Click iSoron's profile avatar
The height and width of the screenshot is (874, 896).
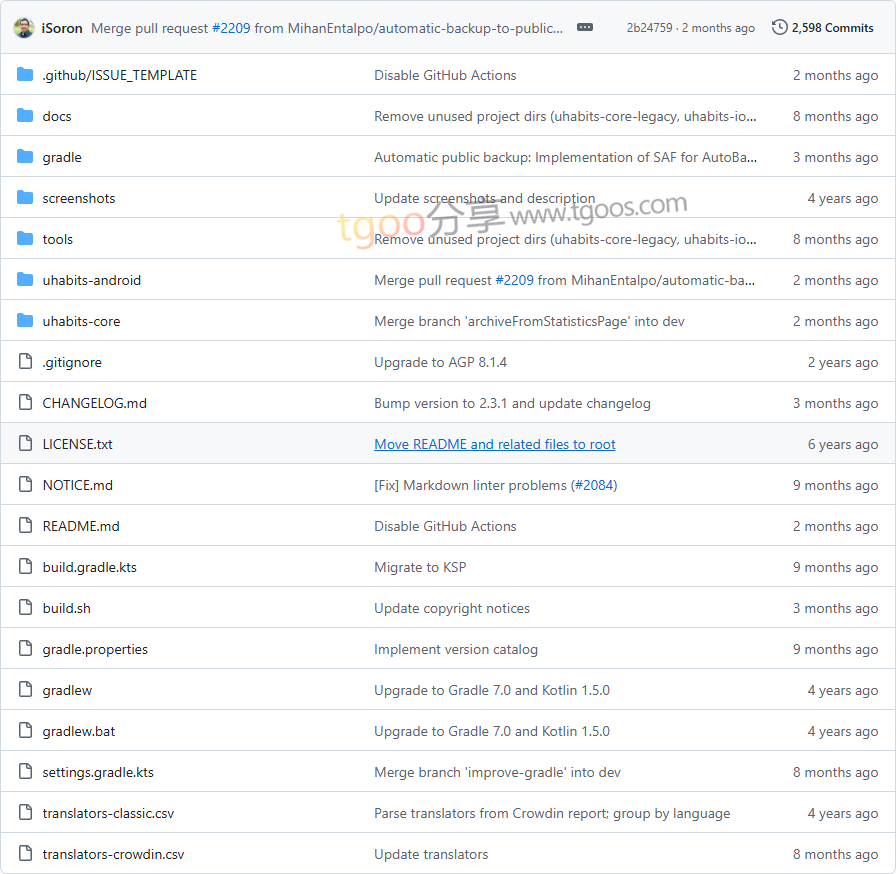click(x=24, y=28)
